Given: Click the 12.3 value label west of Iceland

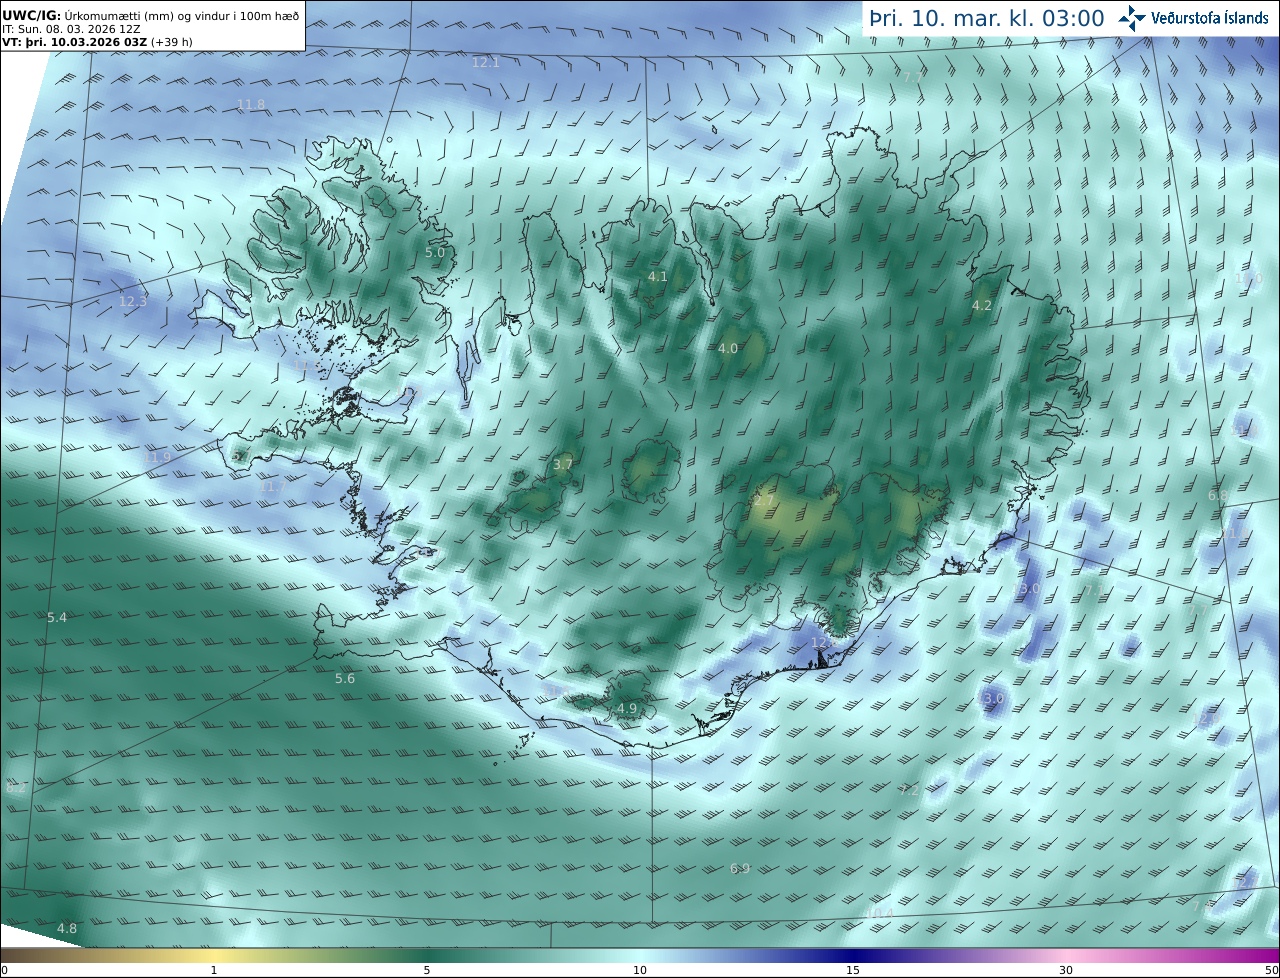Looking at the screenshot, I should click(133, 301).
